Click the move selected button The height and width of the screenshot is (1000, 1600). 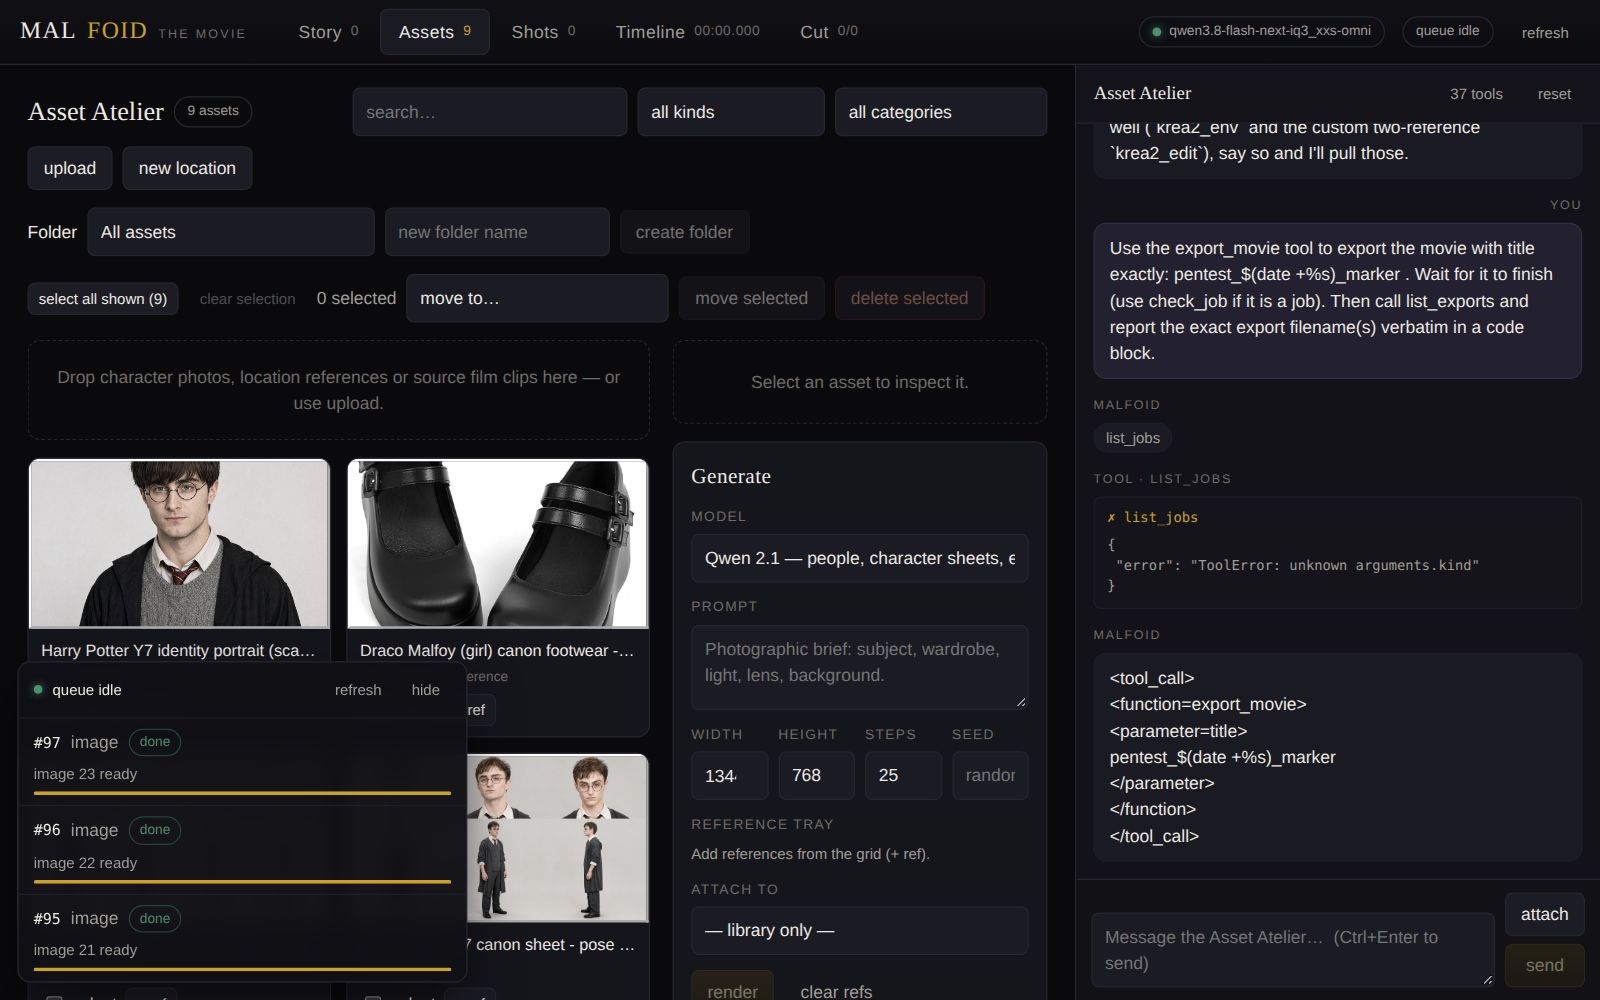coord(751,298)
